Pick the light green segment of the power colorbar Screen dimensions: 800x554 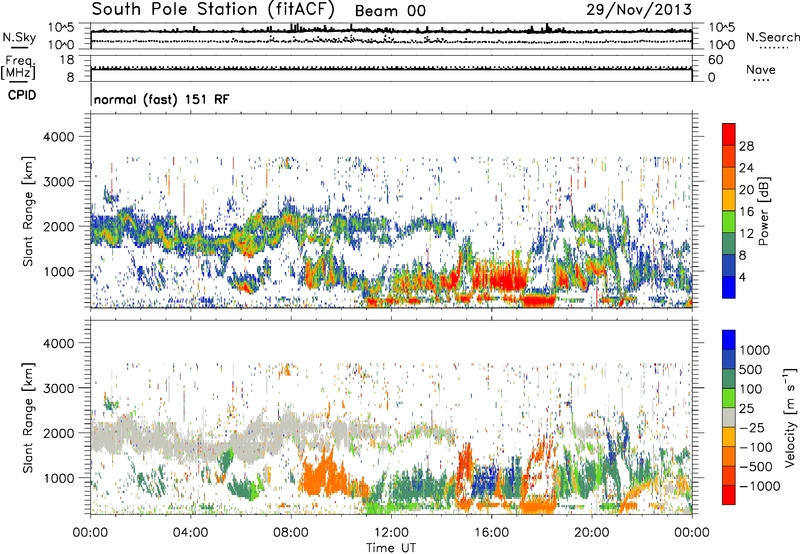click(729, 222)
